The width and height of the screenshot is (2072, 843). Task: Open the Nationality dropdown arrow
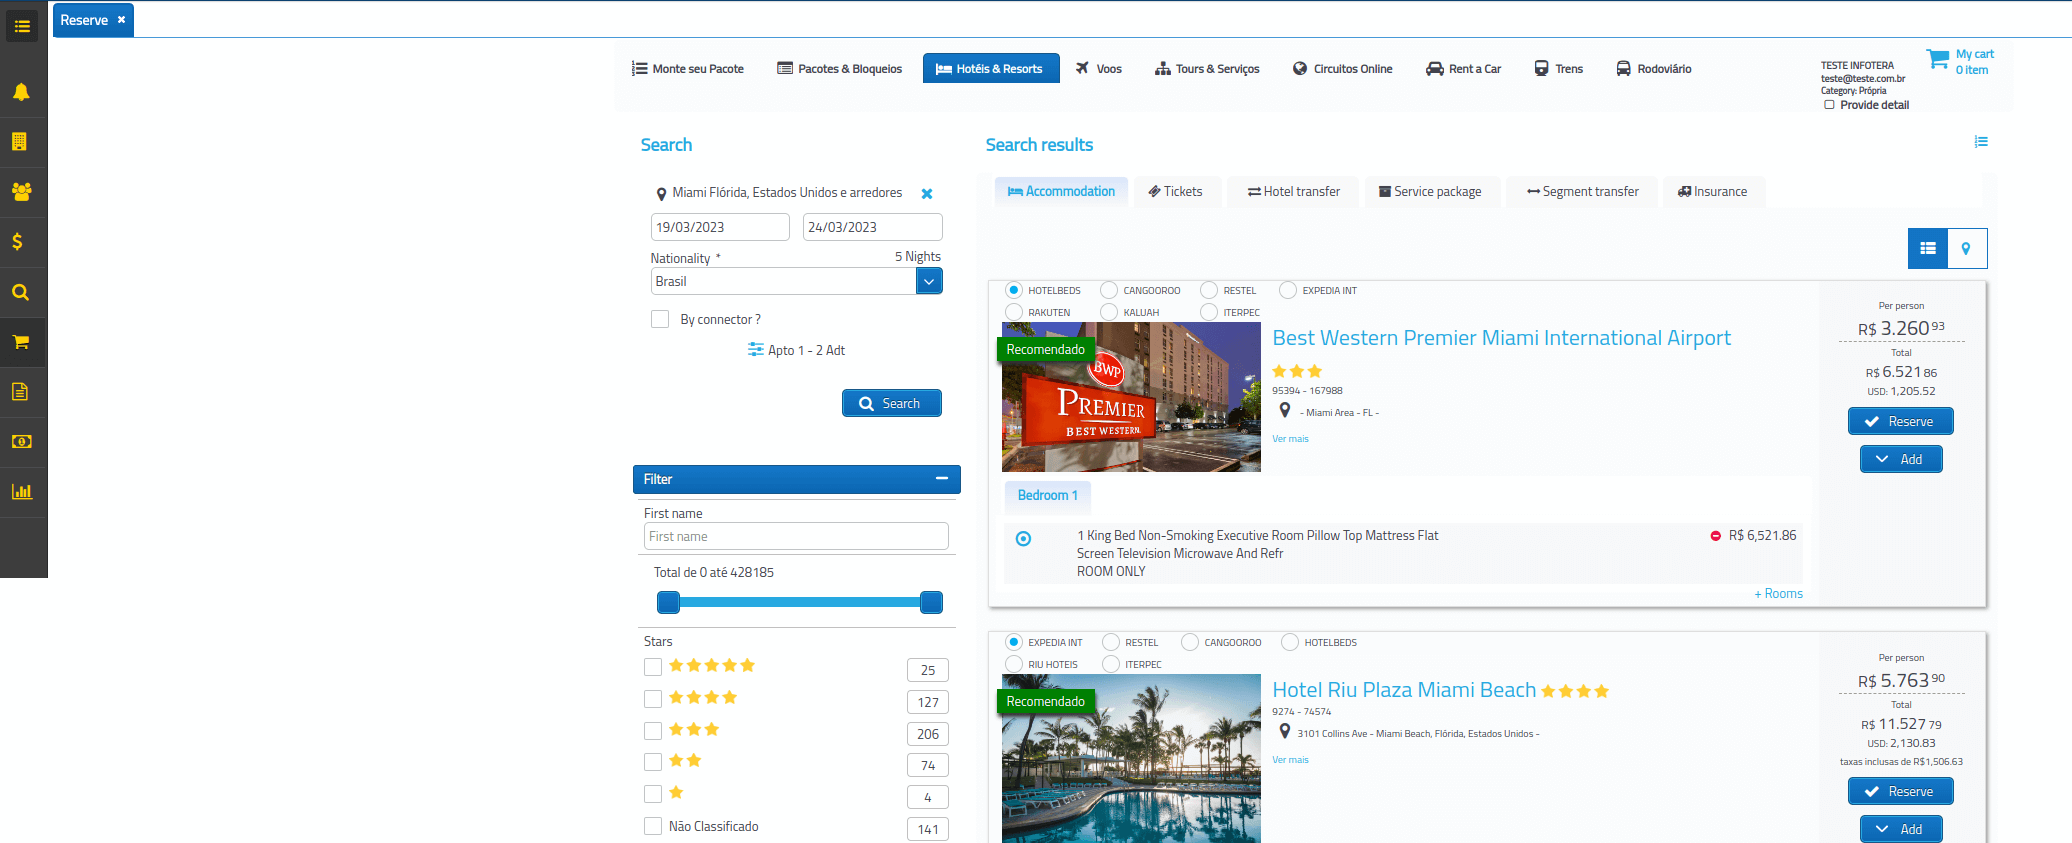(x=929, y=282)
